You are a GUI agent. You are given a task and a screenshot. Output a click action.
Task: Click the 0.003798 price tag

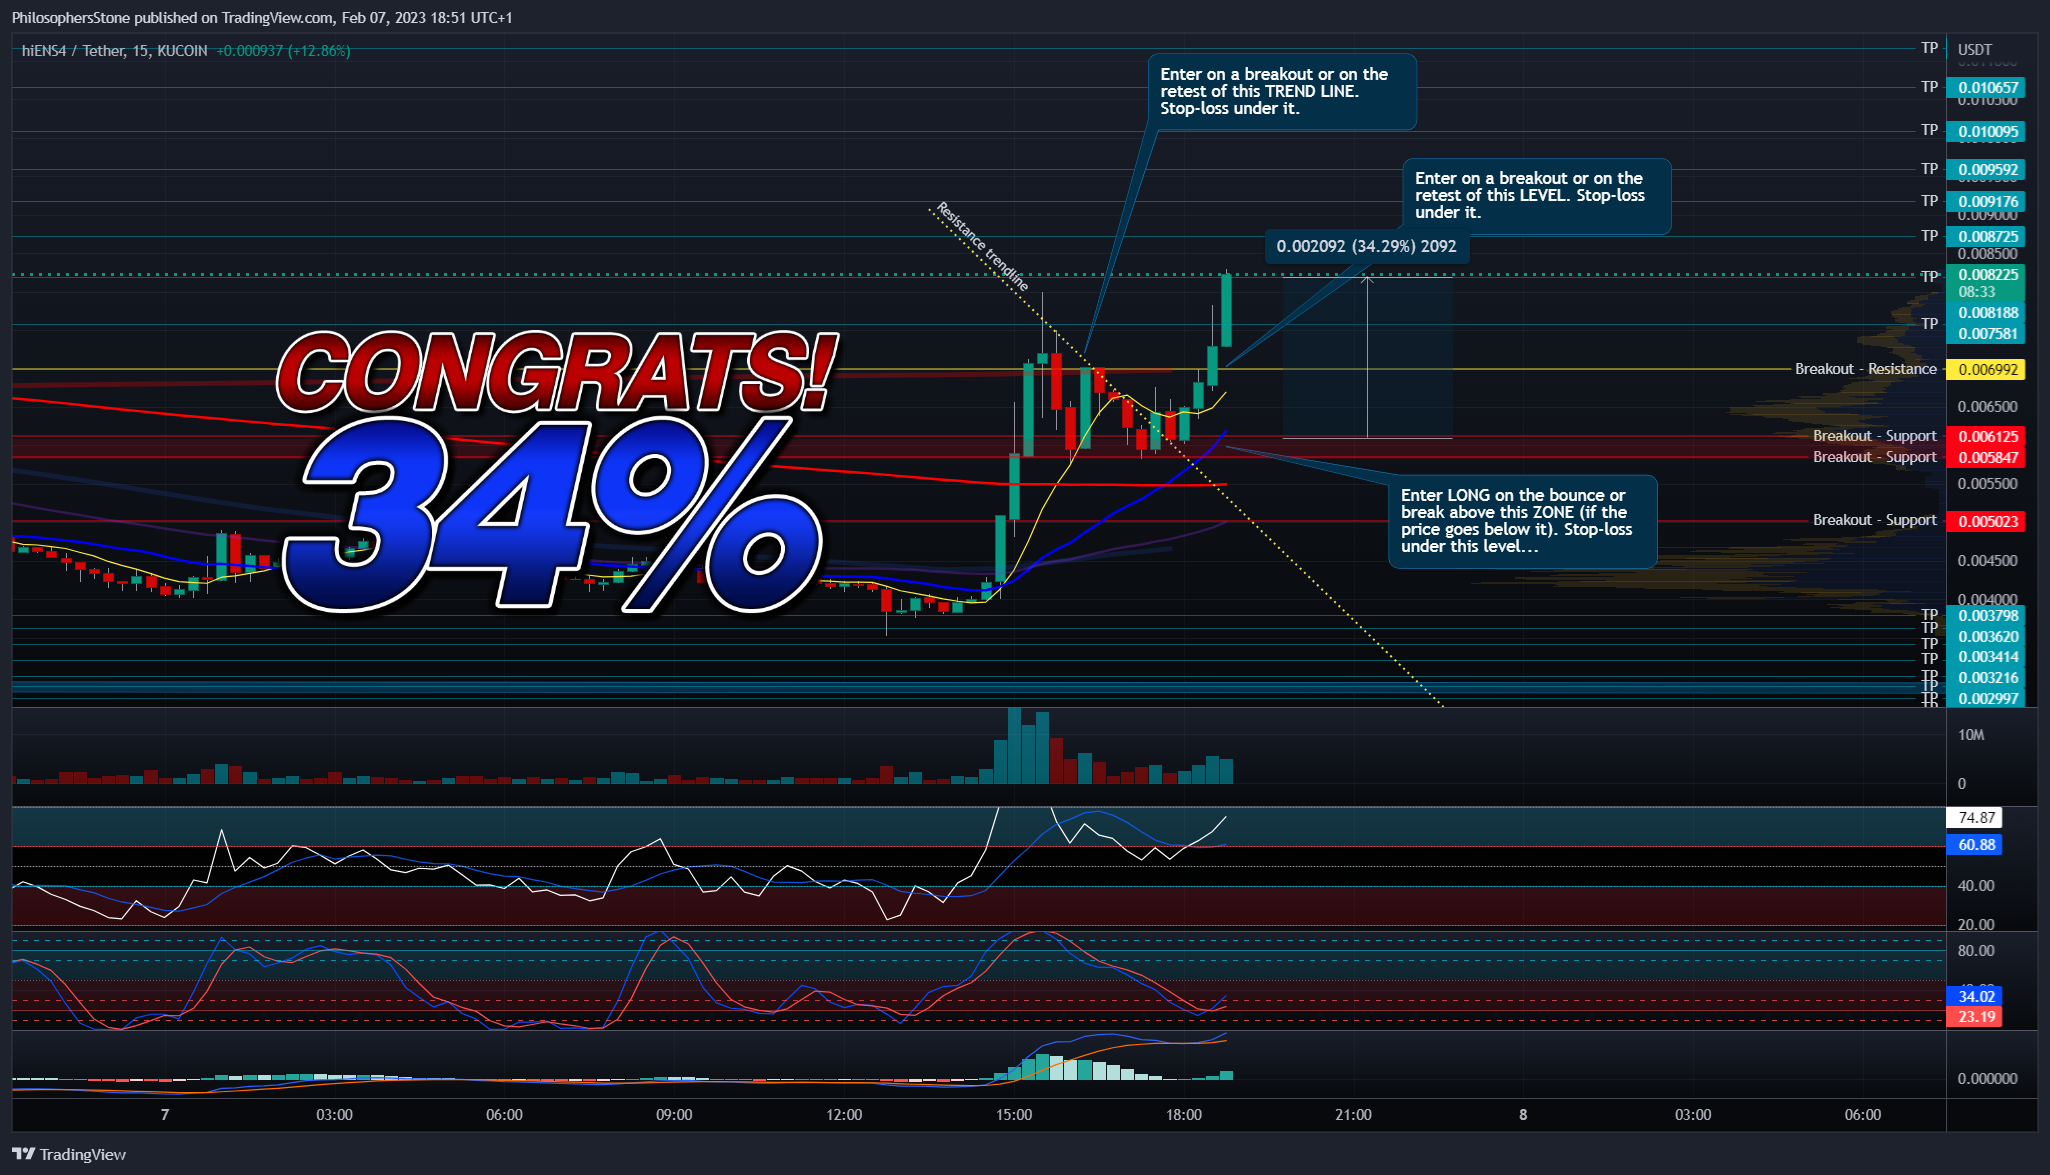coord(1986,616)
